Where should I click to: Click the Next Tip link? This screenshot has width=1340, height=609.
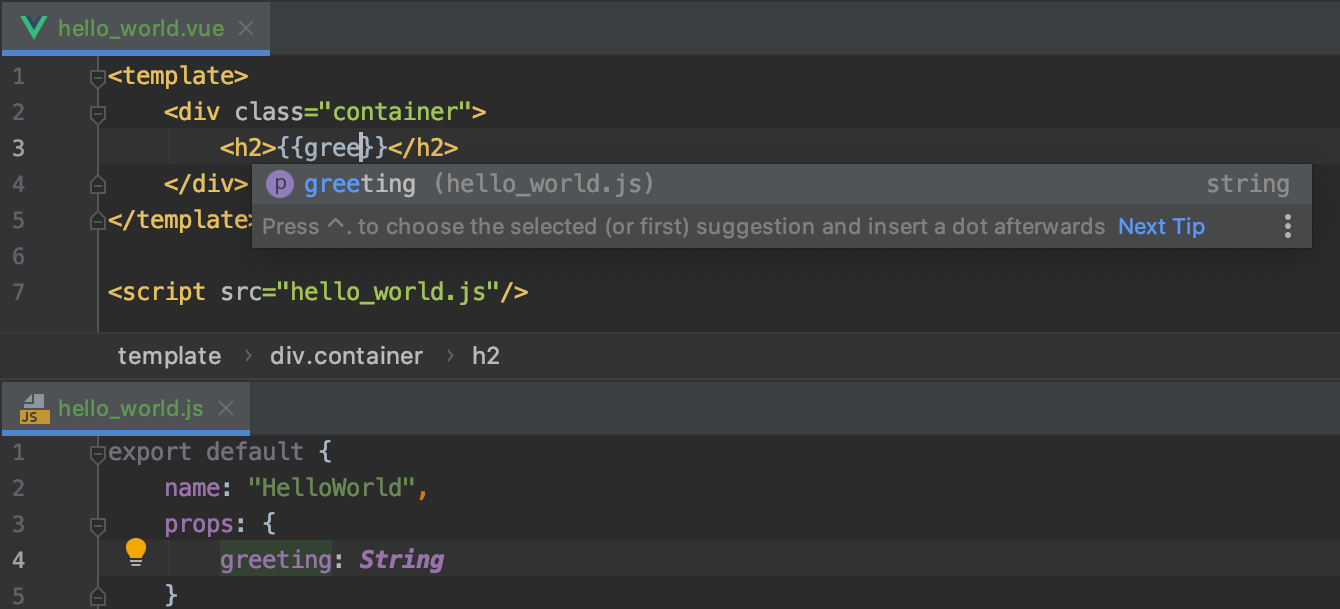point(1161,227)
